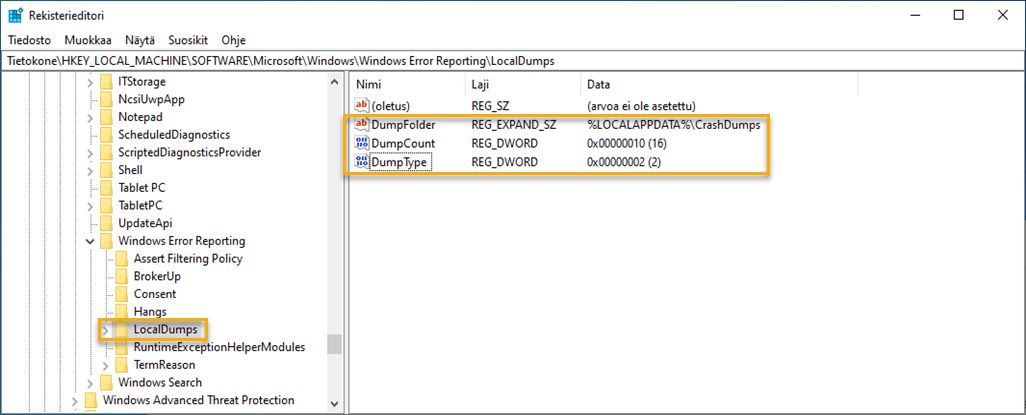Expand the Windows Search key
This screenshot has height=415, width=1026.
90,382
